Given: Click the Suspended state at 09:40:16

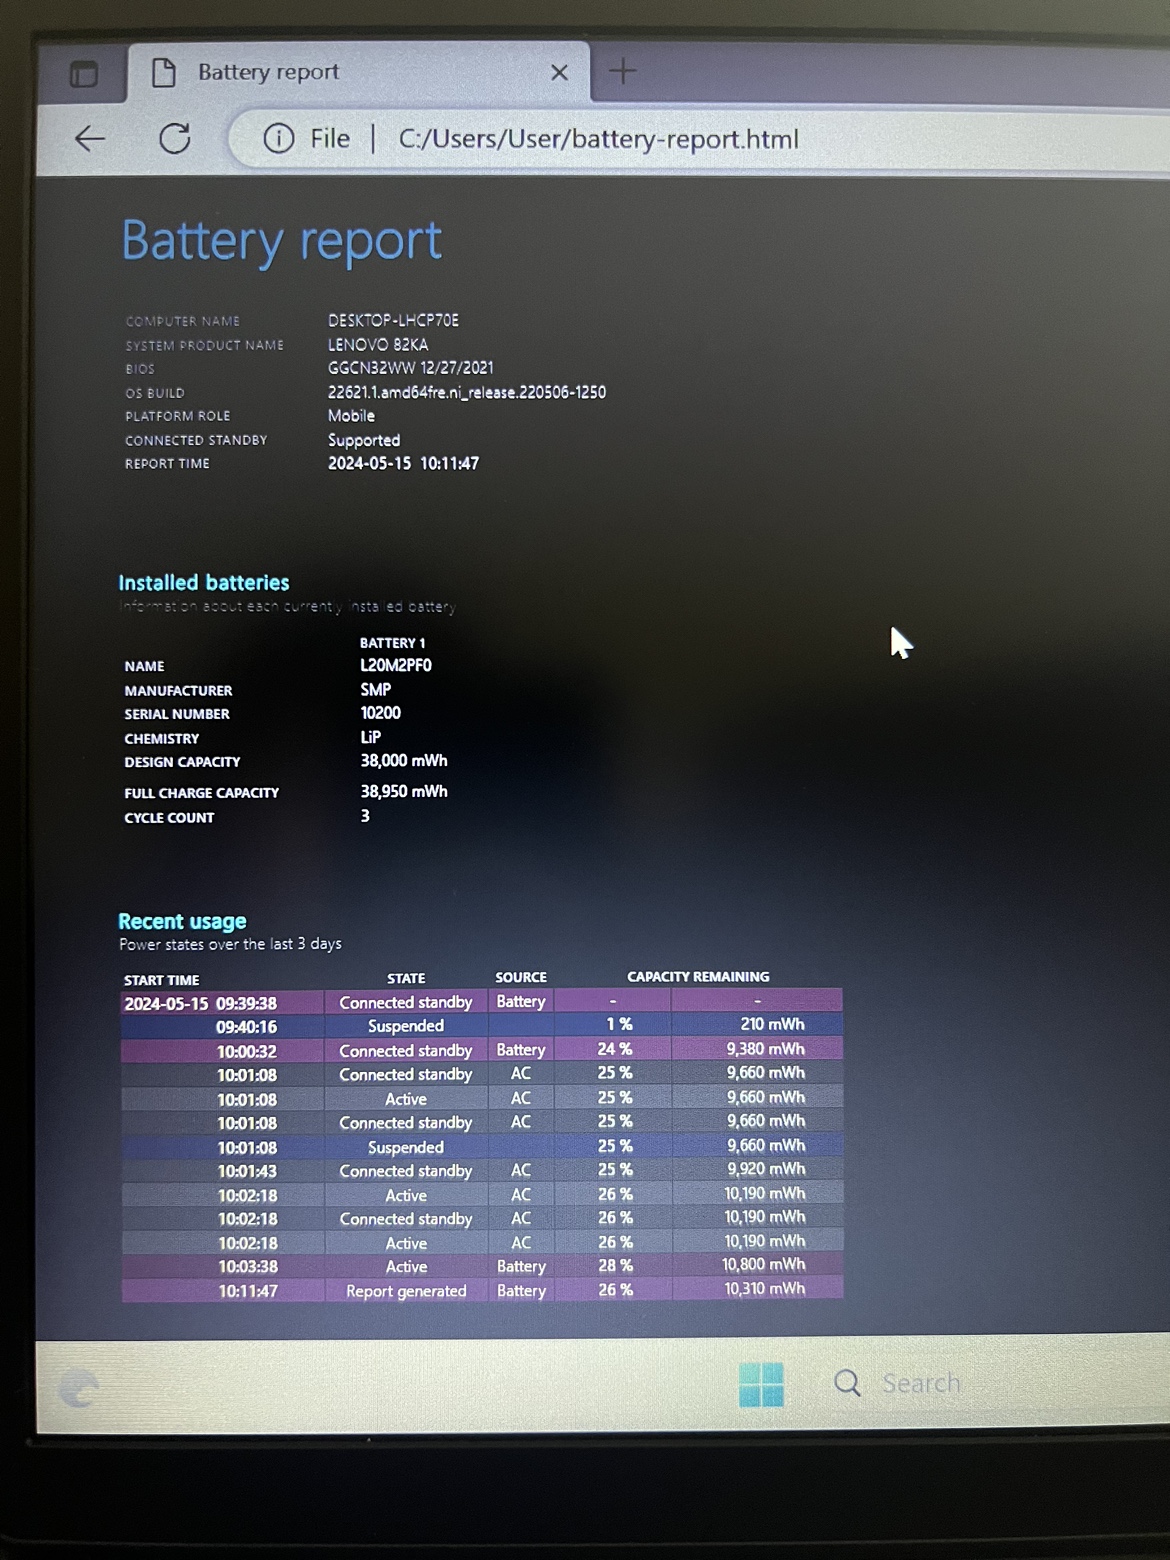Looking at the screenshot, I should [405, 1026].
